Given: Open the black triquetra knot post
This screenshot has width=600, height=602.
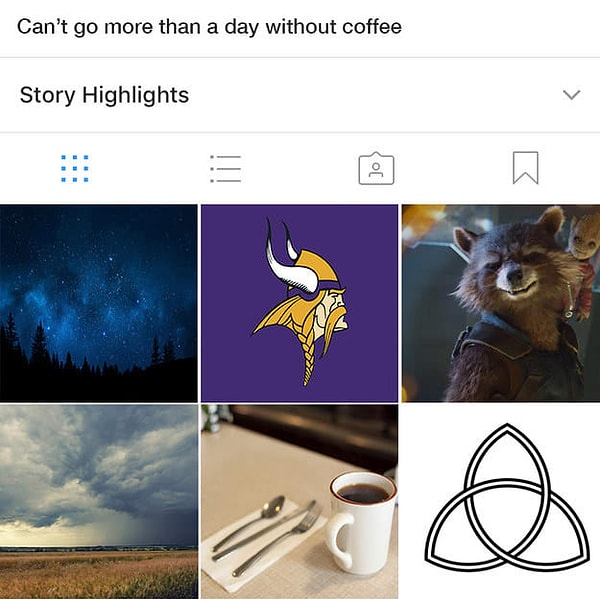Looking at the screenshot, I should [501, 501].
